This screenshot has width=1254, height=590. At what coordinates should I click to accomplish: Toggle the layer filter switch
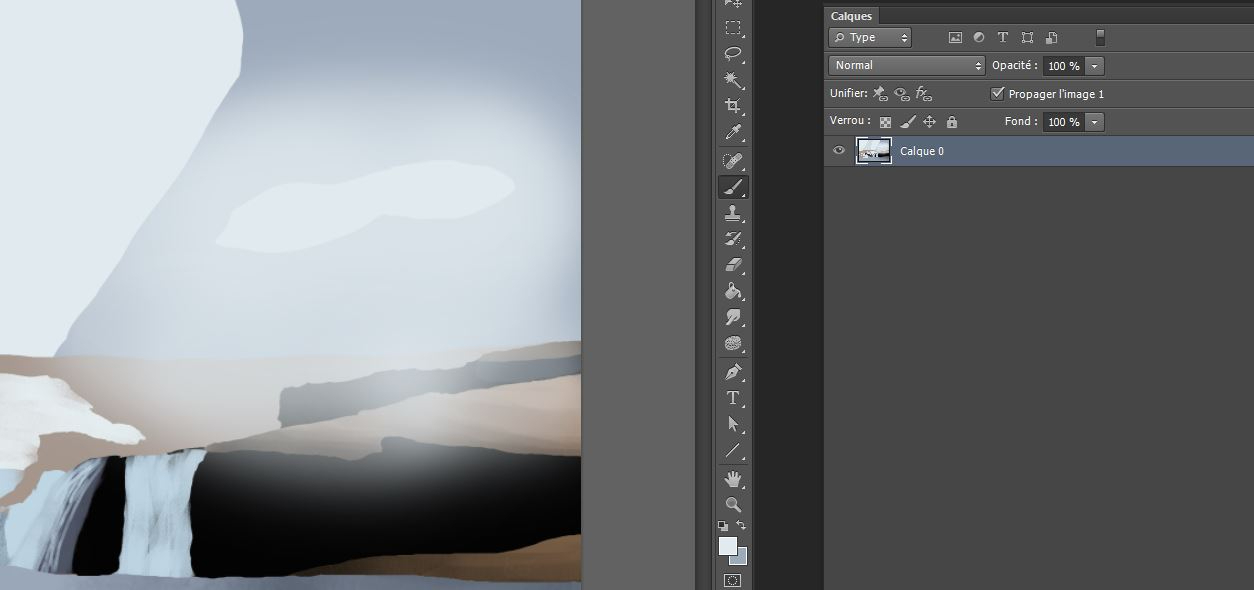(1100, 38)
